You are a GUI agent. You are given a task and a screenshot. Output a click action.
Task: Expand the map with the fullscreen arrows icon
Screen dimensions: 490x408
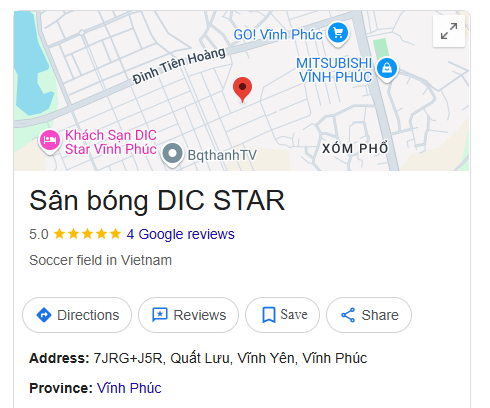tap(449, 31)
